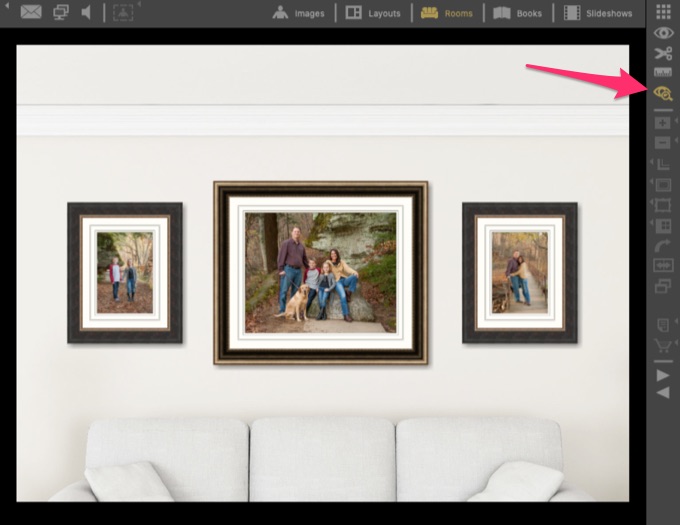Open the Layouts tab

[x=373, y=13]
